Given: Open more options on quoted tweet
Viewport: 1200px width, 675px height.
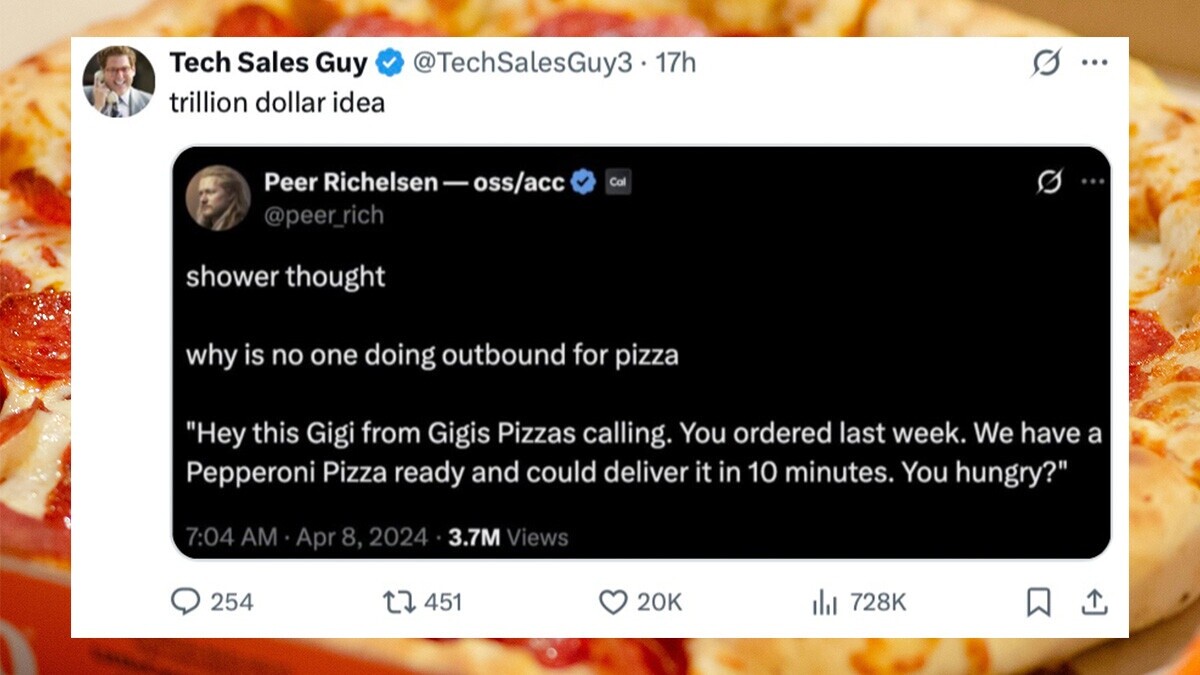Looking at the screenshot, I should (x=1093, y=182).
